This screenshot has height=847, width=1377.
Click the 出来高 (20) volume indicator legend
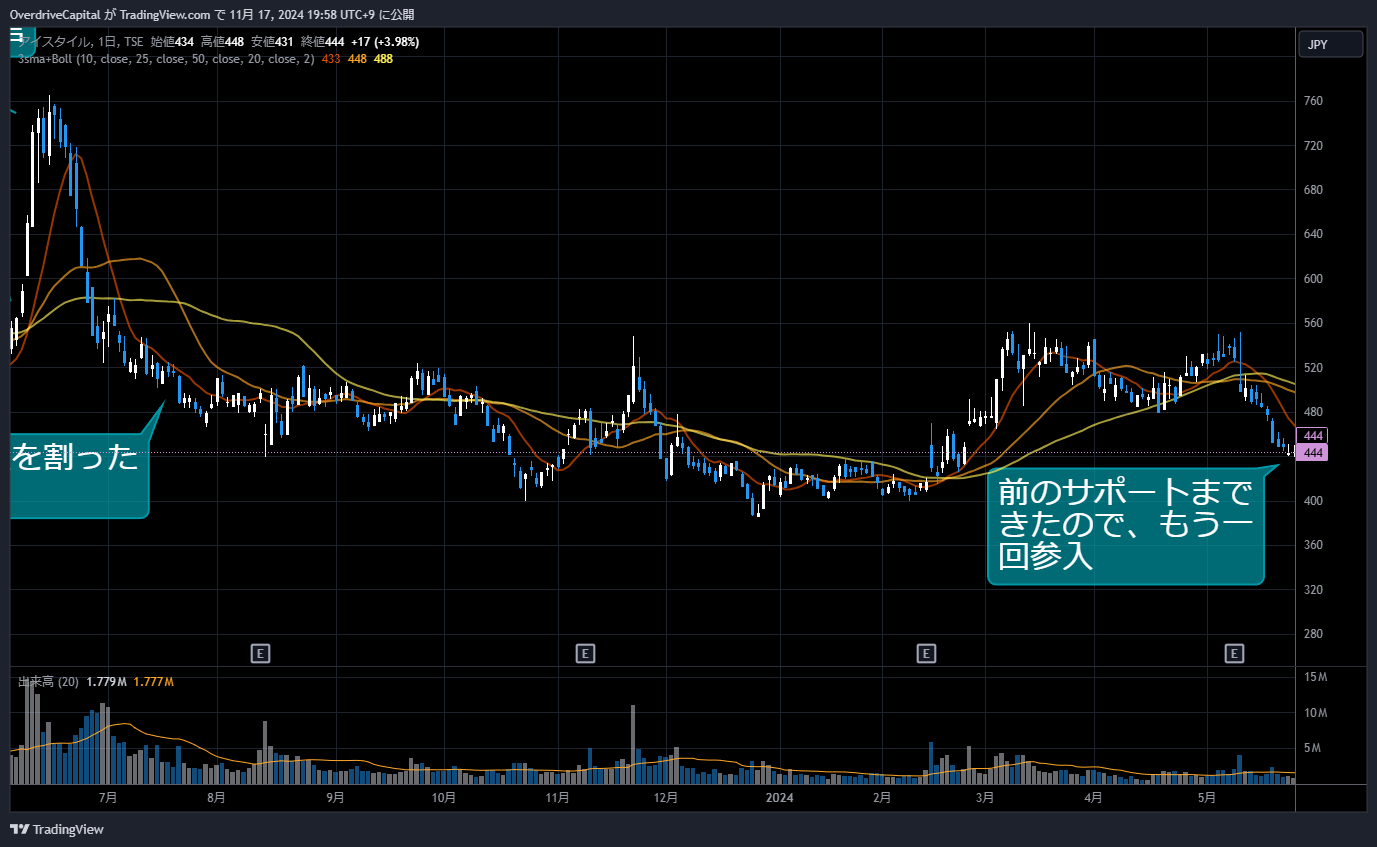[48, 682]
